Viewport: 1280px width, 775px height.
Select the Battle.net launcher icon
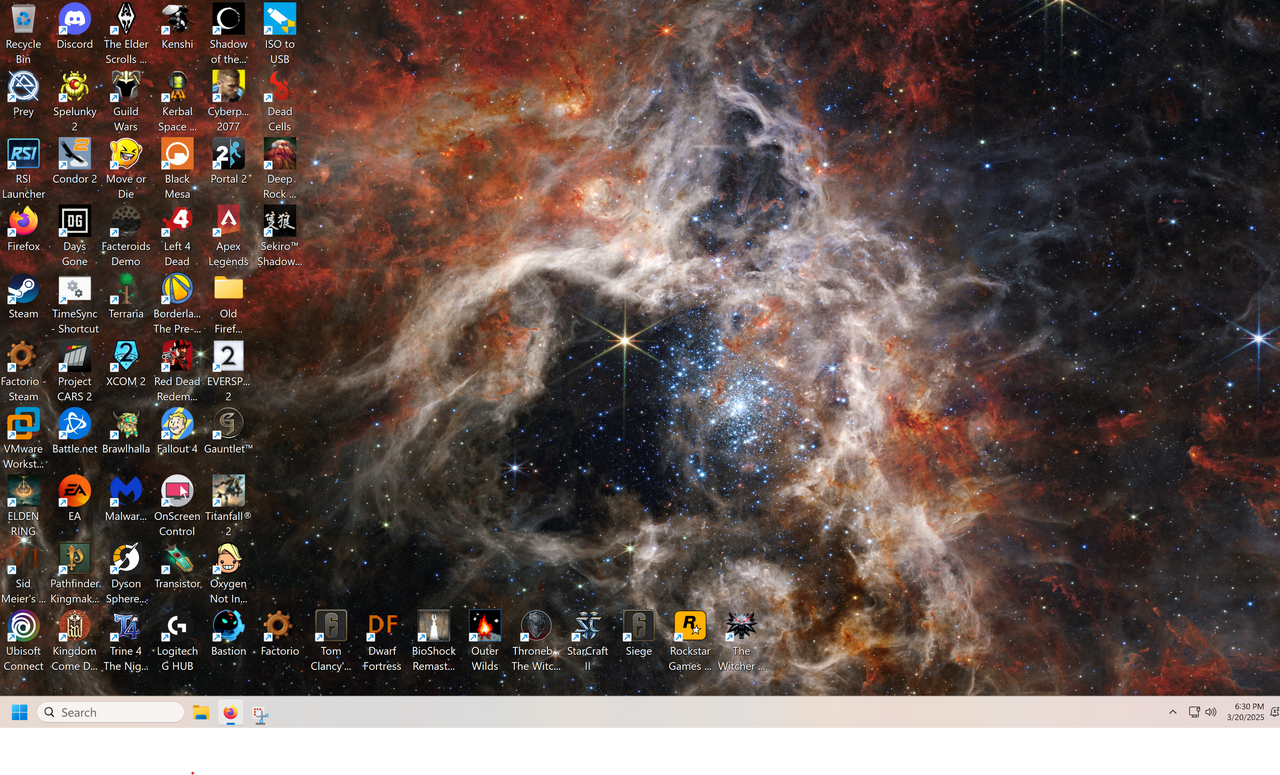click(74, 425)
